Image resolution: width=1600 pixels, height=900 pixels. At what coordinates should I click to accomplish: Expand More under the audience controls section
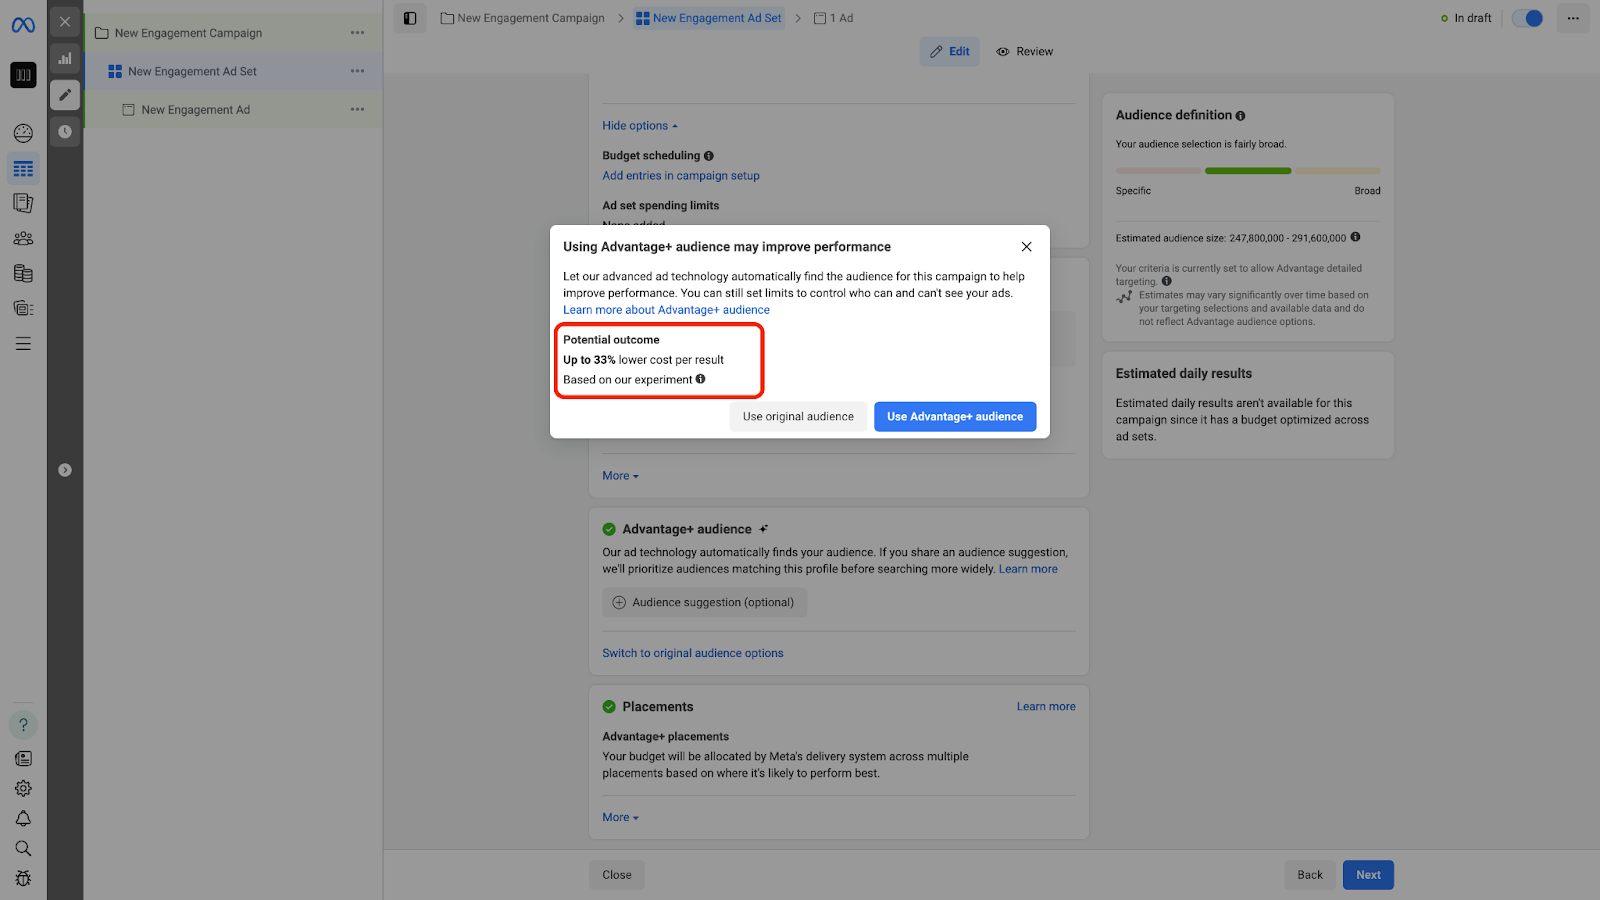coord(620,476)
